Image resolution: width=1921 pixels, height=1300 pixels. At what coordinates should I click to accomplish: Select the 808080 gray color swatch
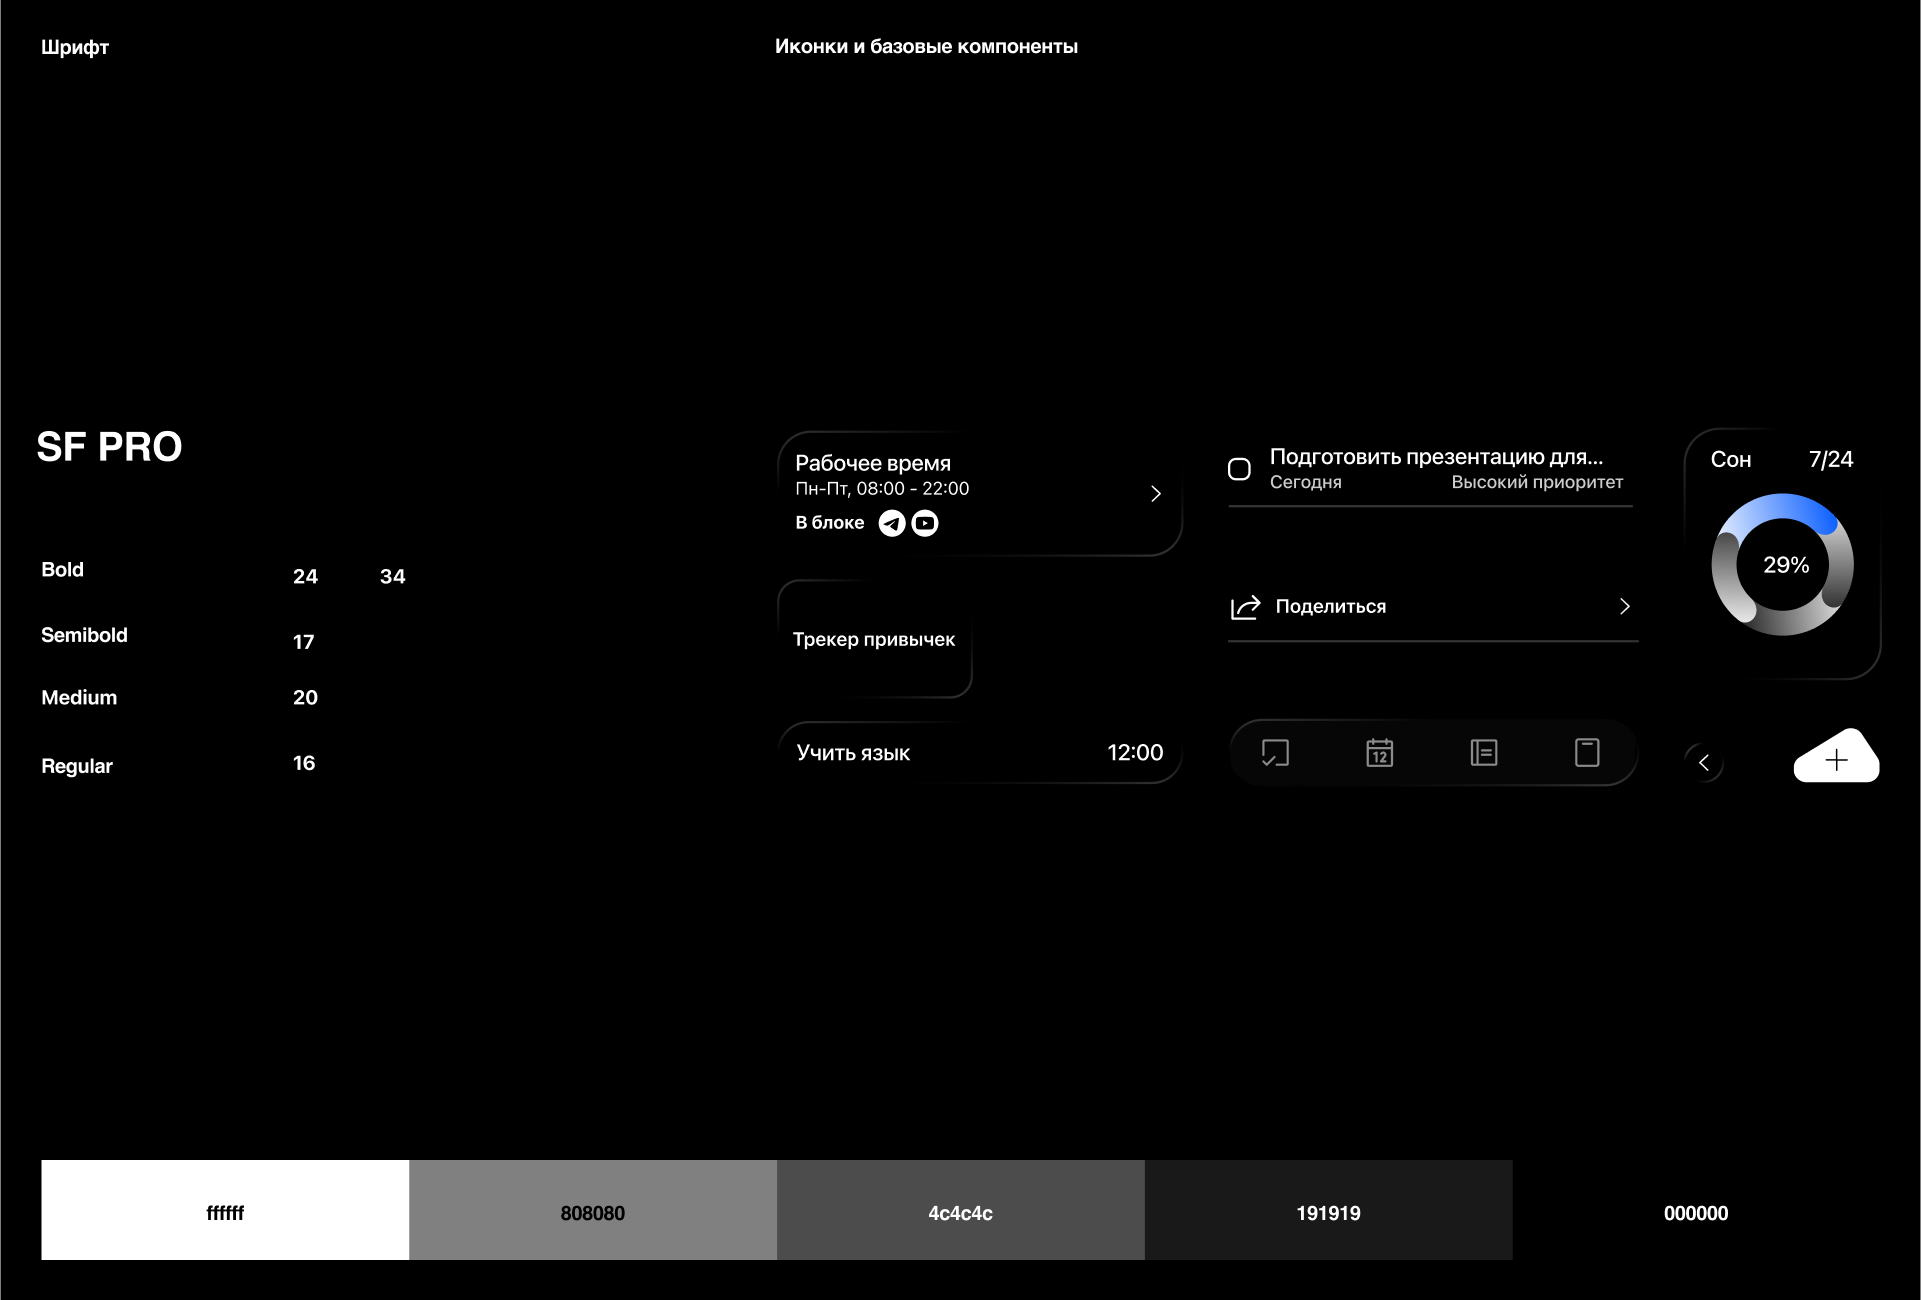click(593, 1210)
